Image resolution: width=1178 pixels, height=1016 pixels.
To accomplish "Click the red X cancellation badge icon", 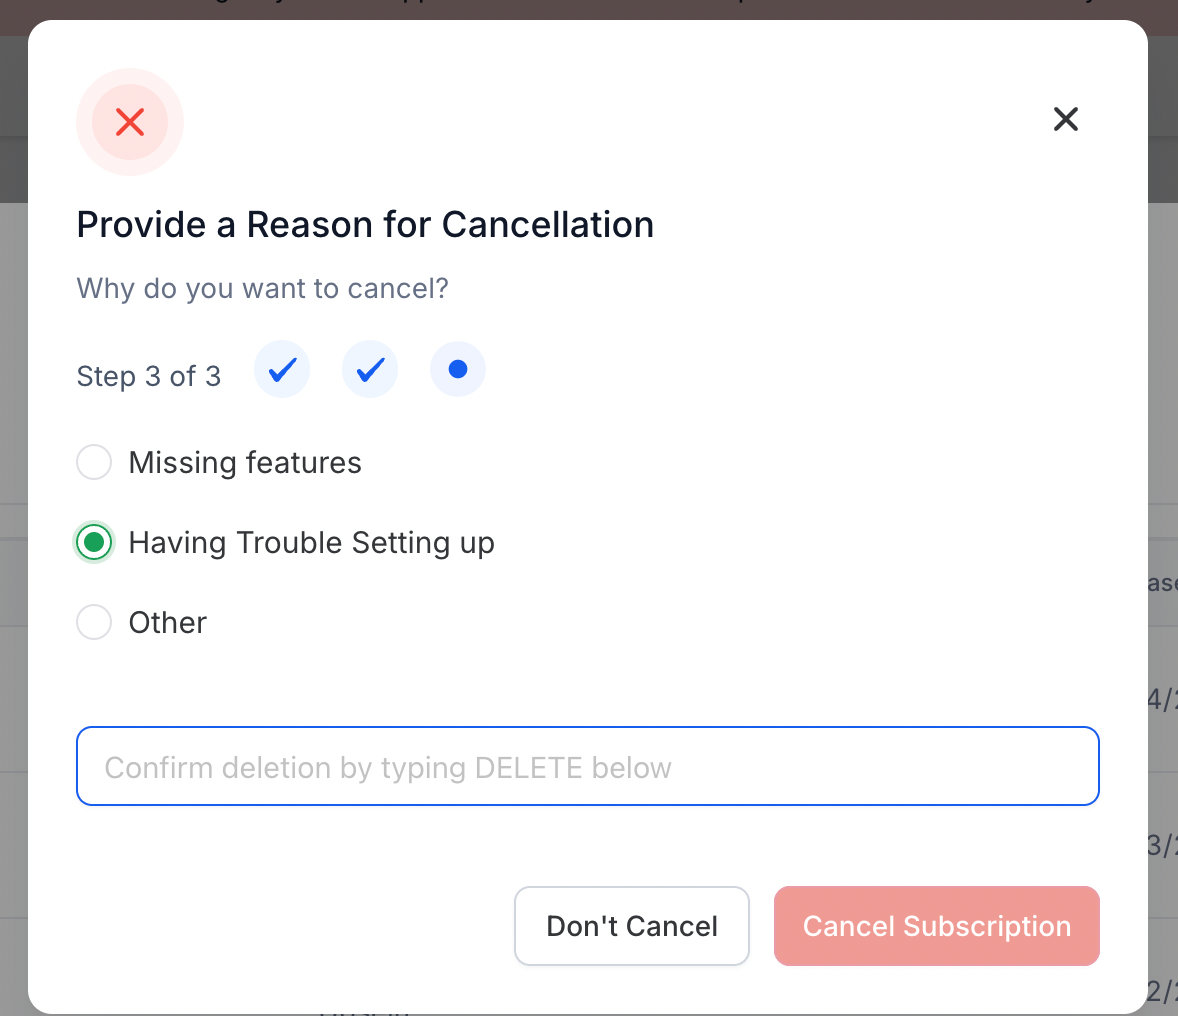I will tap(130, 122).
